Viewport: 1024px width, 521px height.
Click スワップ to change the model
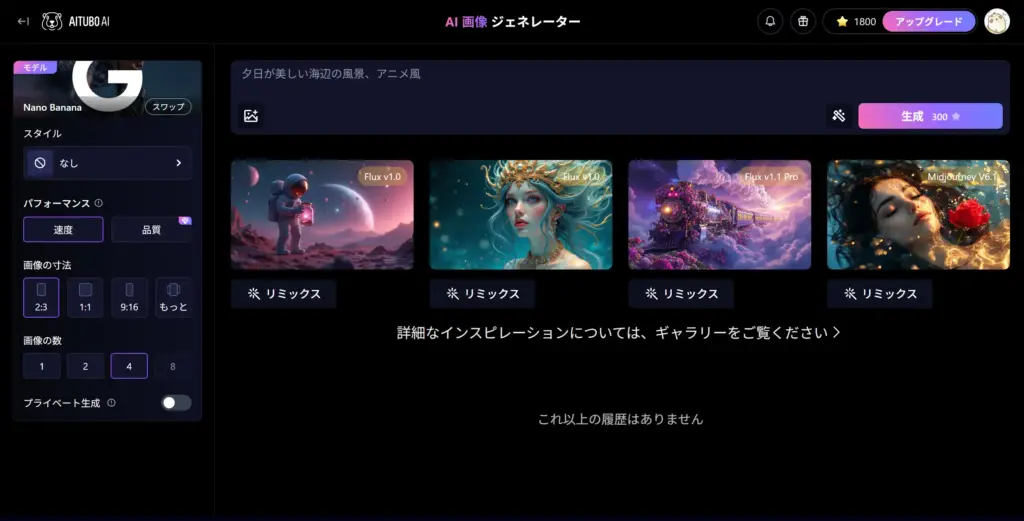(x=168, y=106)
